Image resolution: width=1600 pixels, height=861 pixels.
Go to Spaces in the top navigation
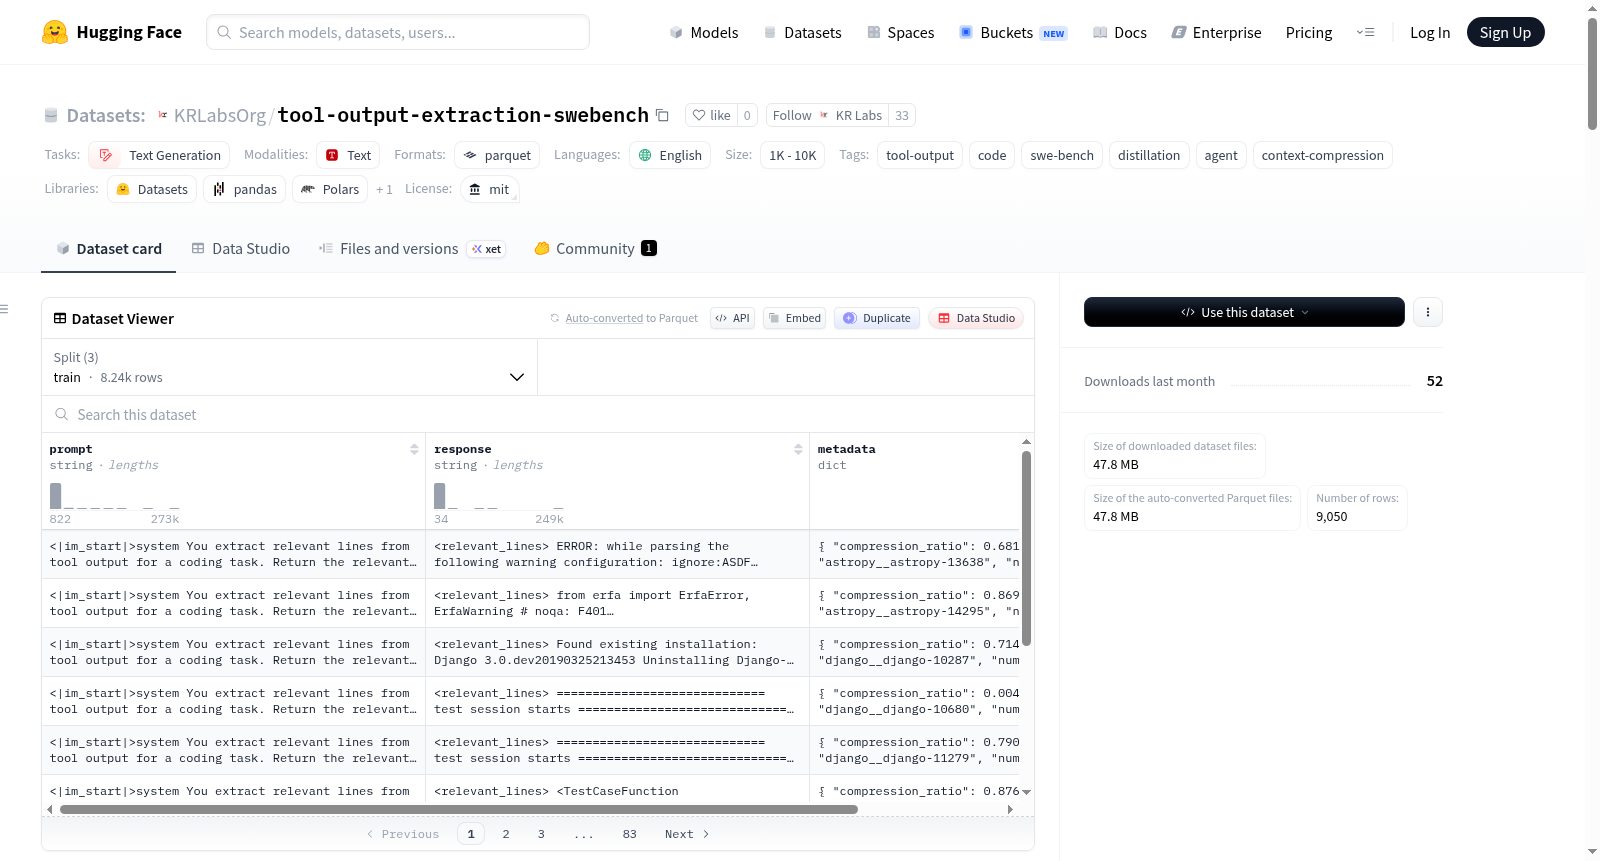pos(901,33)
